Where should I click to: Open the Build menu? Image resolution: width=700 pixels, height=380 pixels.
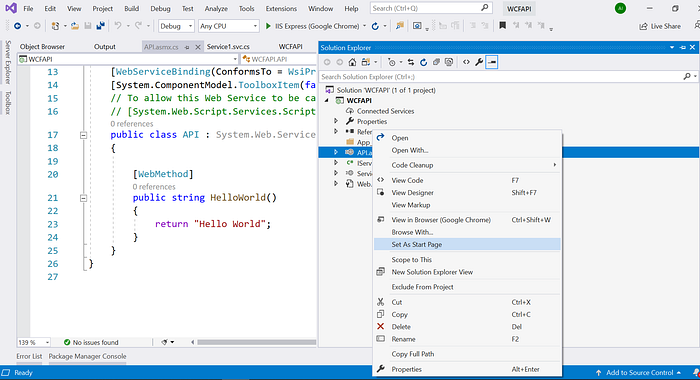(131, 8)
